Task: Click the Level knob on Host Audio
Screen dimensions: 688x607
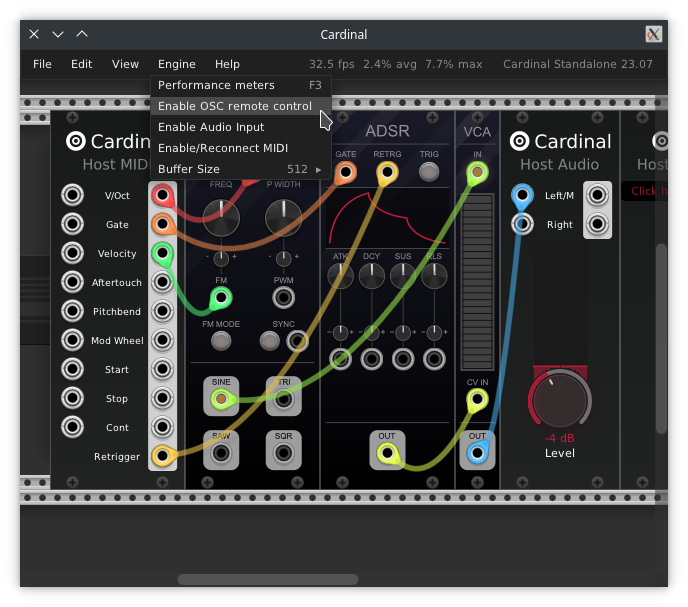Action: pos(559,401)
